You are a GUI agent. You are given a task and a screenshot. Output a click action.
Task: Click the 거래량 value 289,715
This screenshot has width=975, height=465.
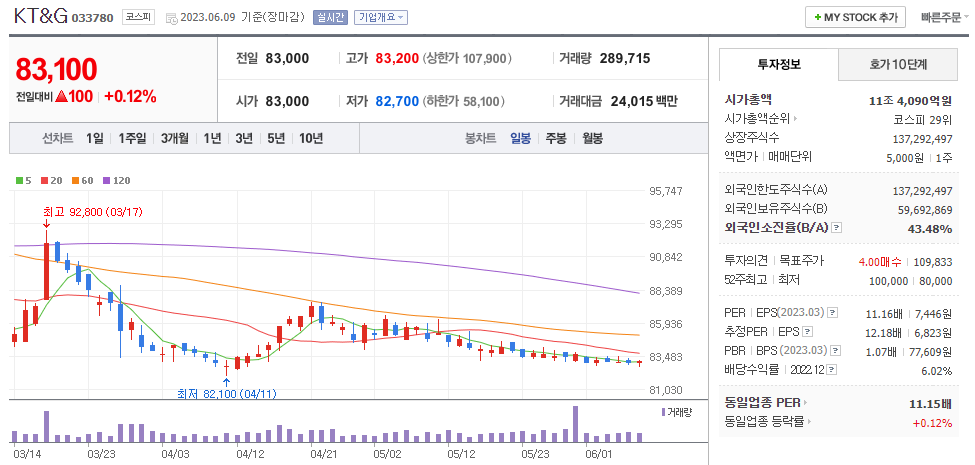coord(625,58)
